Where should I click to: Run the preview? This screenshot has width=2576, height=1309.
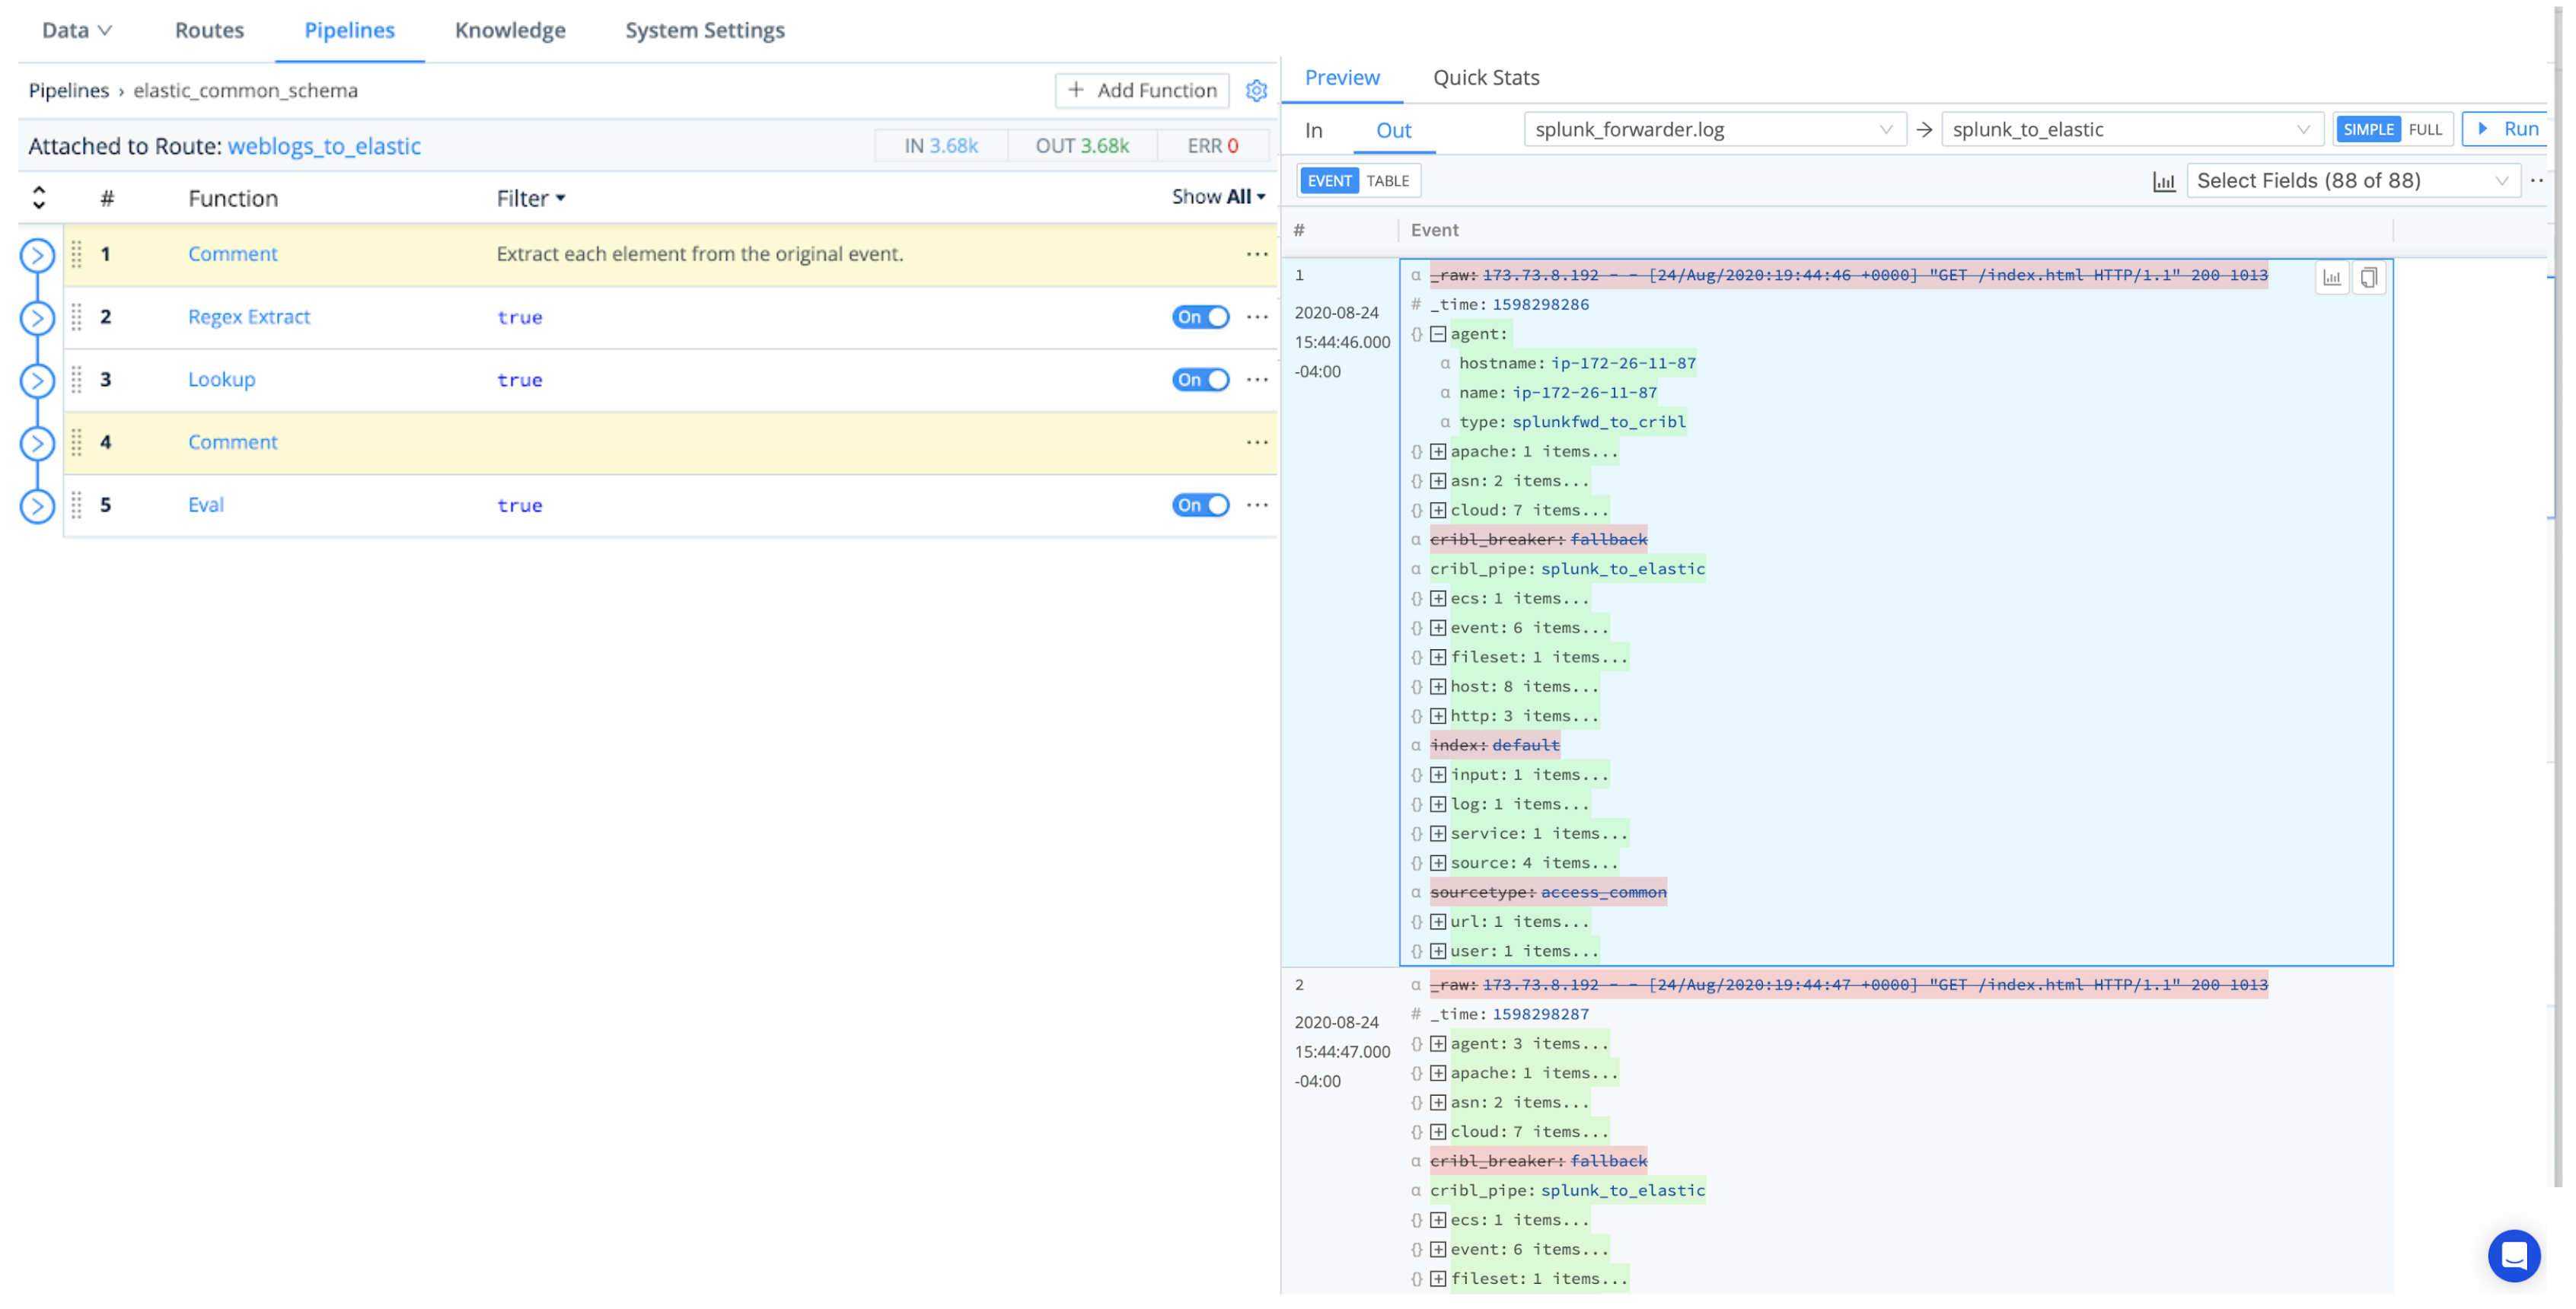point(2506,129)
